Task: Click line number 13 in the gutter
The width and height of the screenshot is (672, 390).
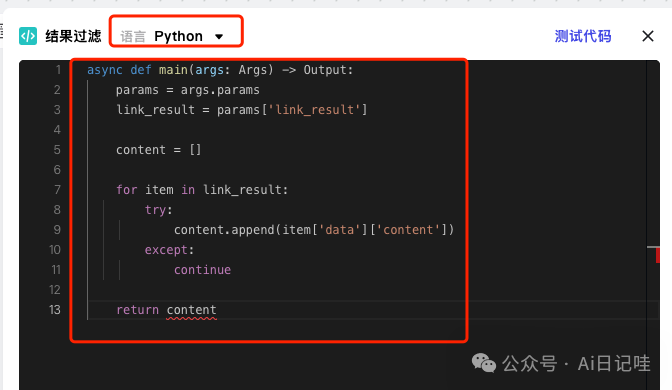Action: tap(55, 309)
